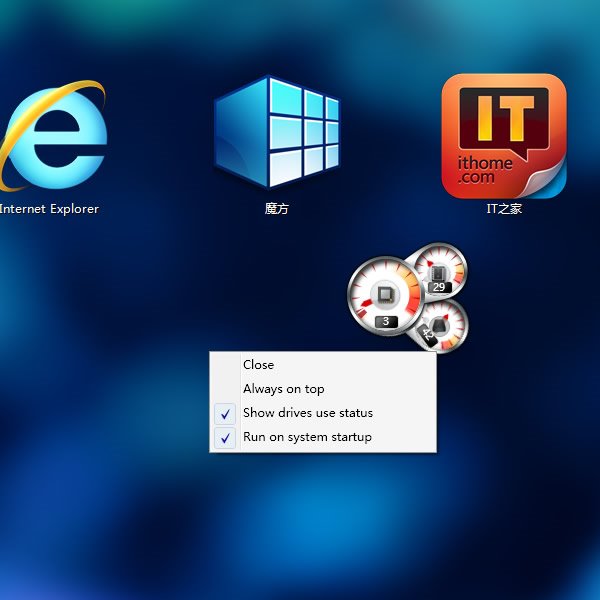Click the 魔方 label under the cube
Image resolution: width=600 pixels, height=600 pixels.
[277, 209]
